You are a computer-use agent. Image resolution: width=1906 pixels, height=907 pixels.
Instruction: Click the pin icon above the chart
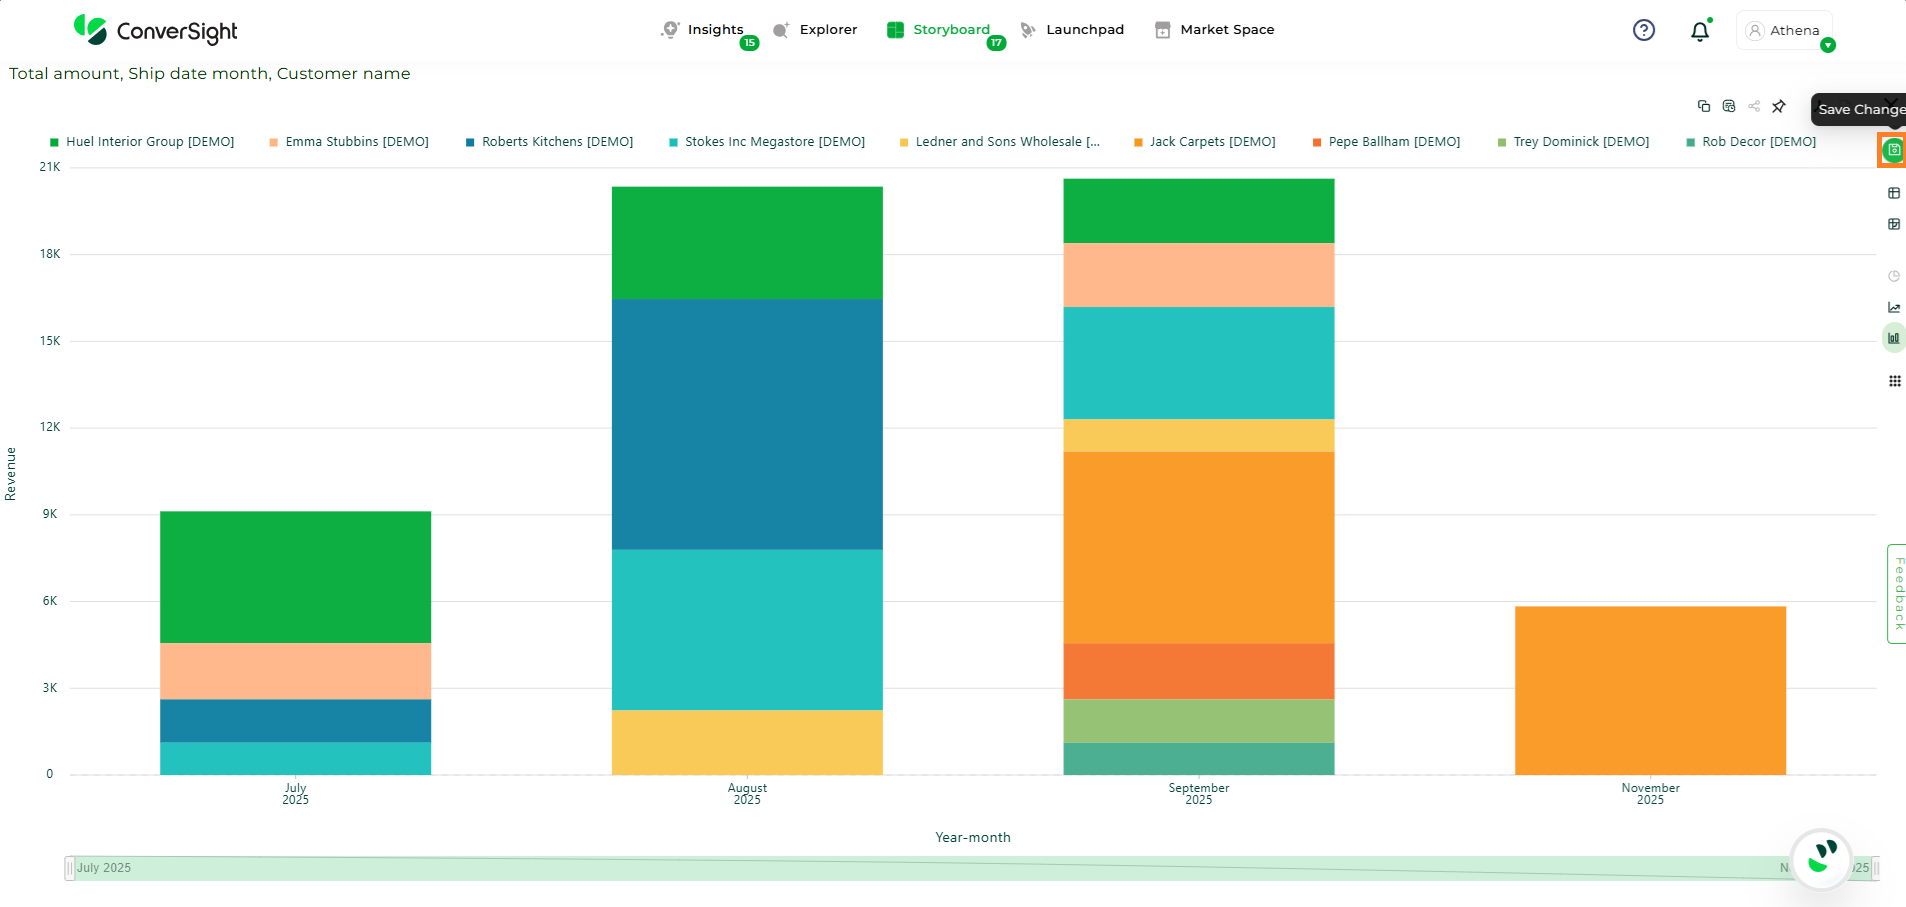1779,106
